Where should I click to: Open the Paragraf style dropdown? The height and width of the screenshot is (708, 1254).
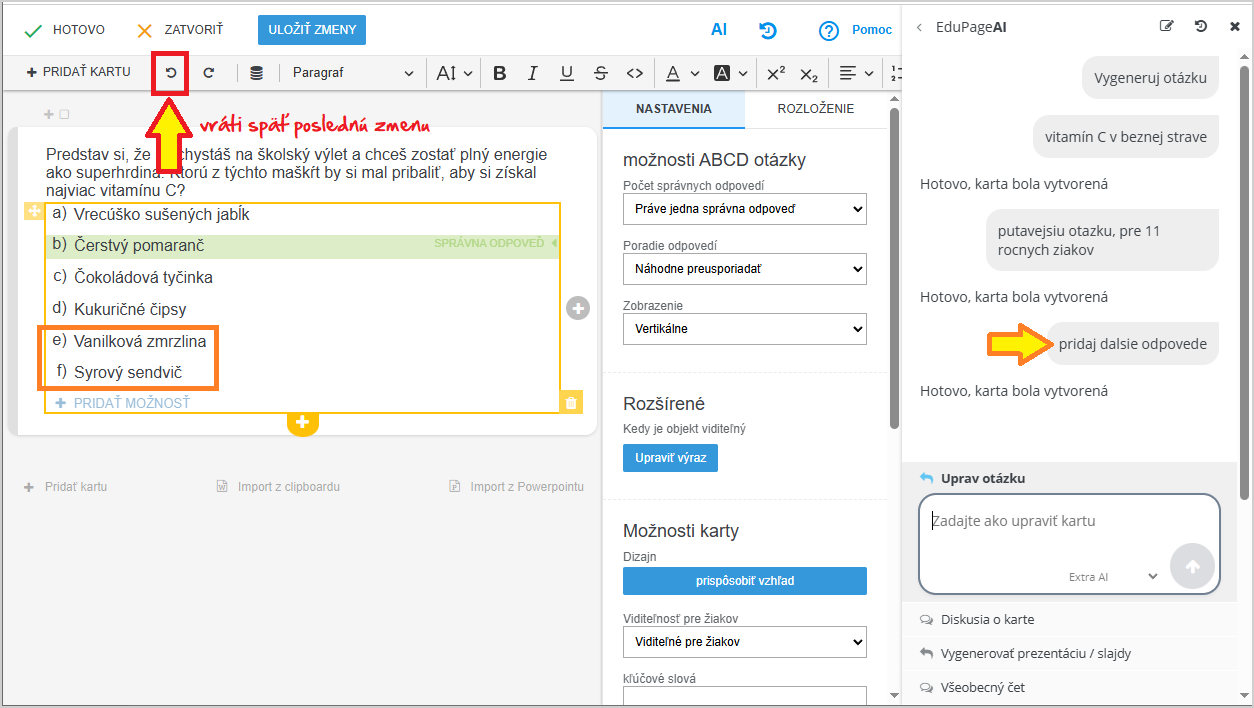click(x=352, y=73)
